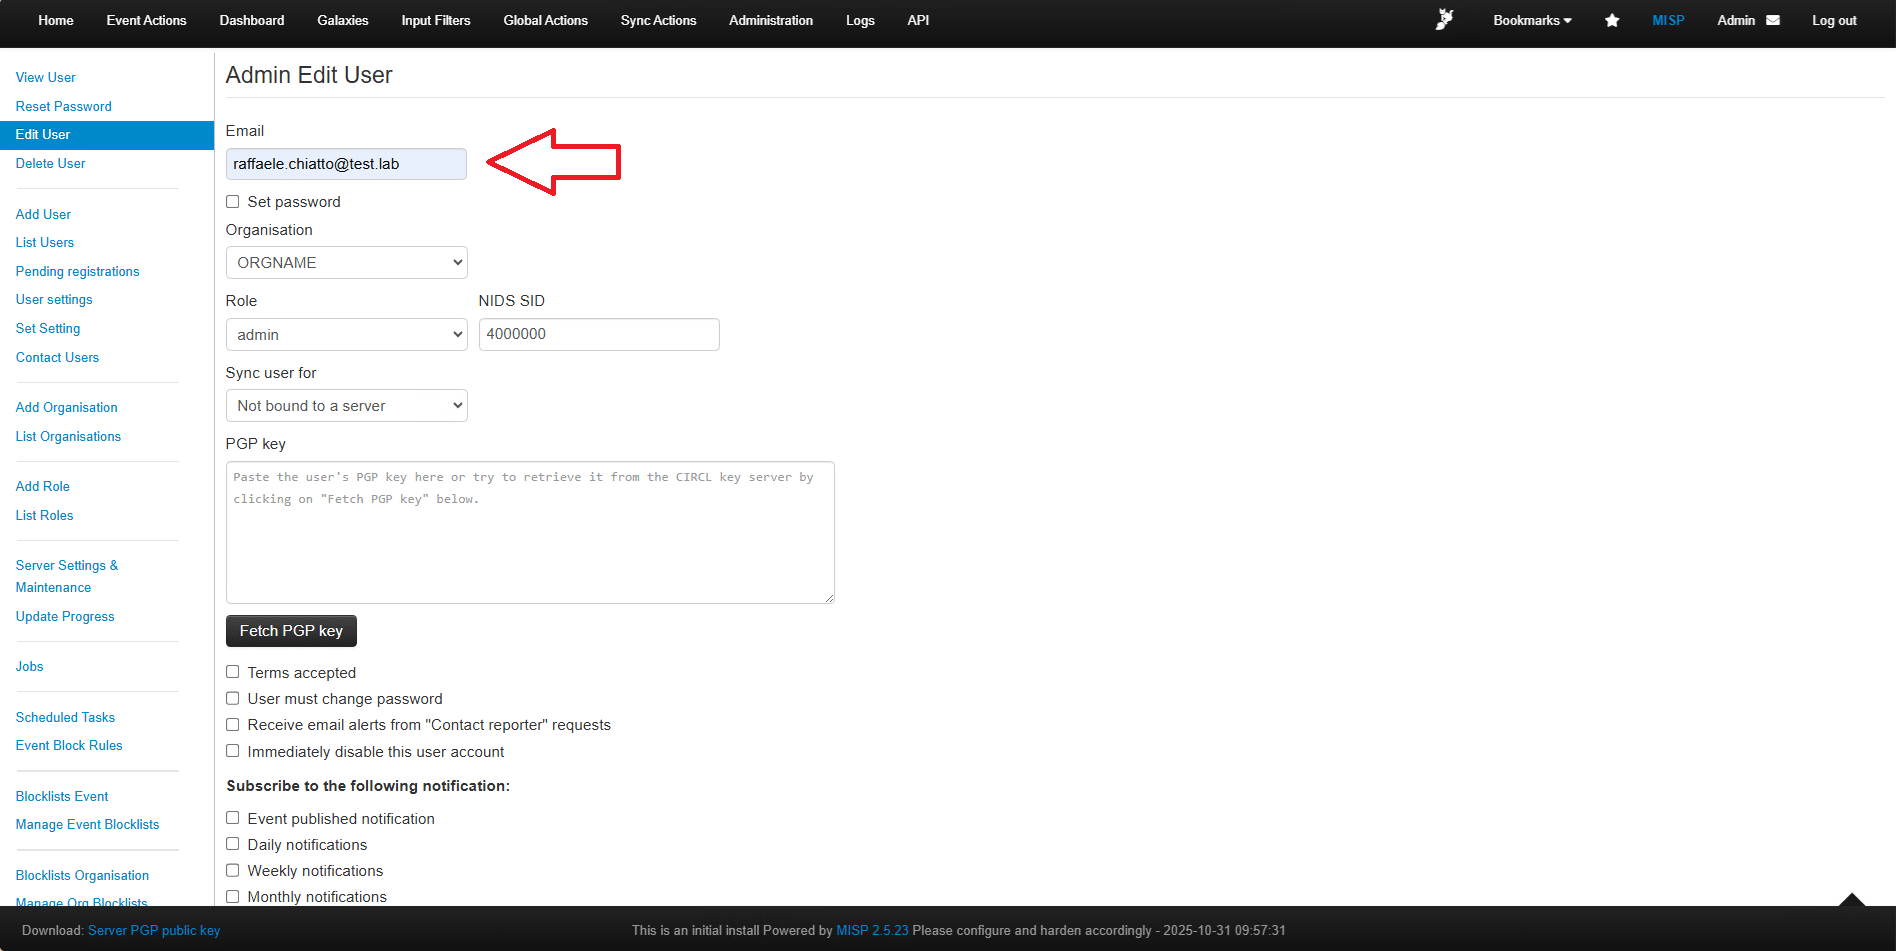Open the Administration menu in navbar
1896x951 pixels.
tap(770, 20)
